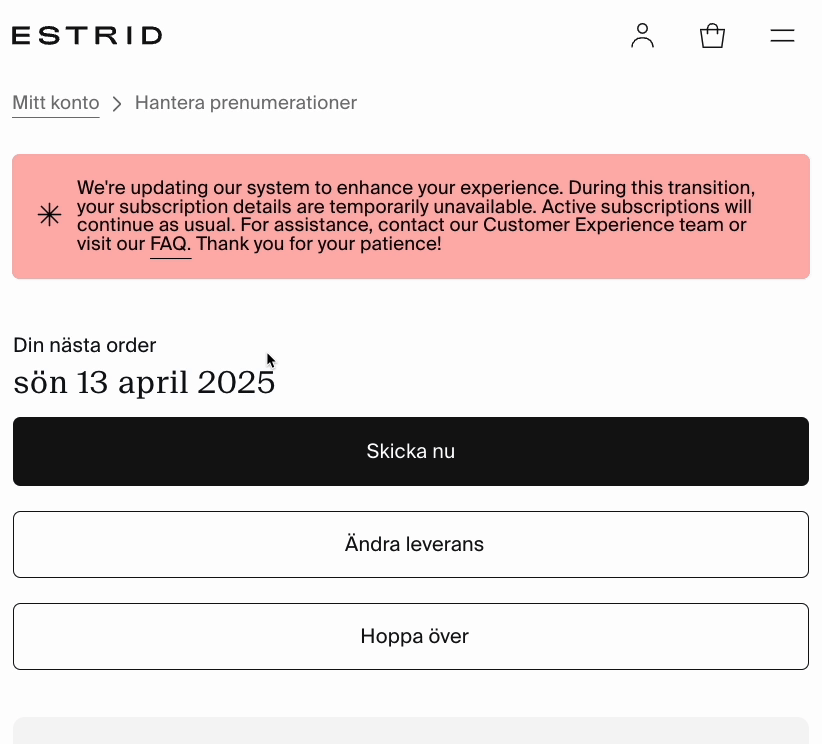Viewport: 822px width, 744px height.
Task: Click the pink system update notice
Action: 411,216
